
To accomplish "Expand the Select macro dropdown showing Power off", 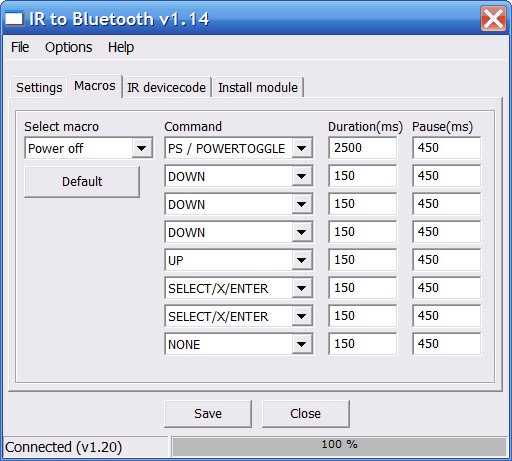I will 141,148.
